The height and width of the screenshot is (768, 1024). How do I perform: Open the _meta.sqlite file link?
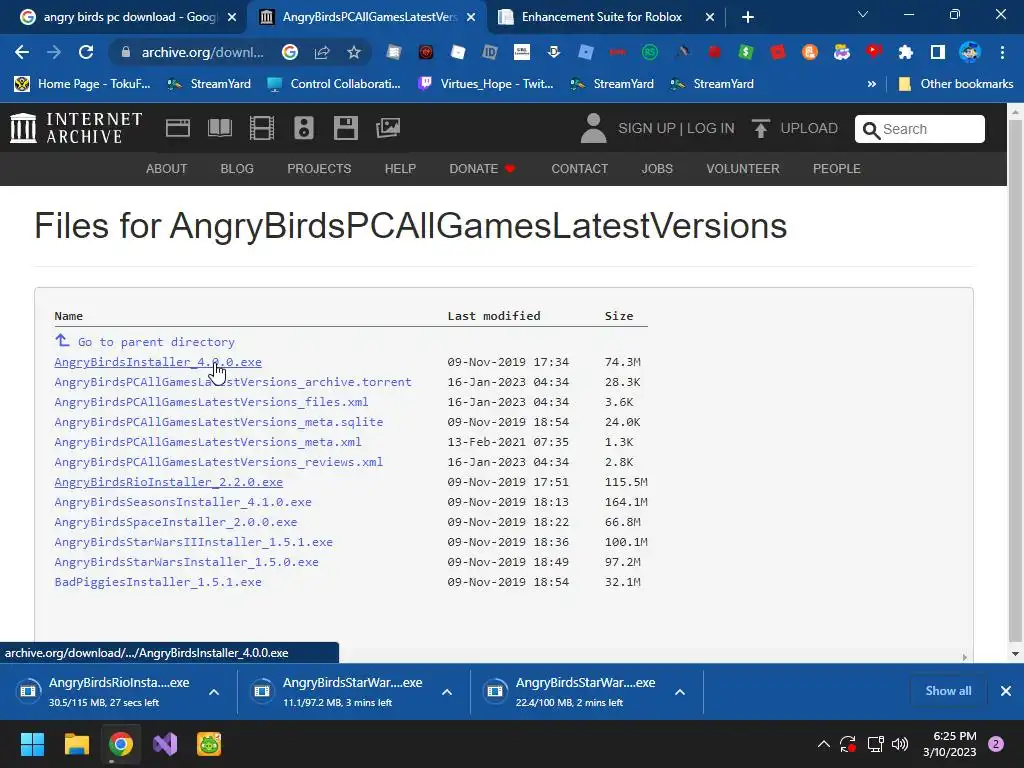[219, 422]
